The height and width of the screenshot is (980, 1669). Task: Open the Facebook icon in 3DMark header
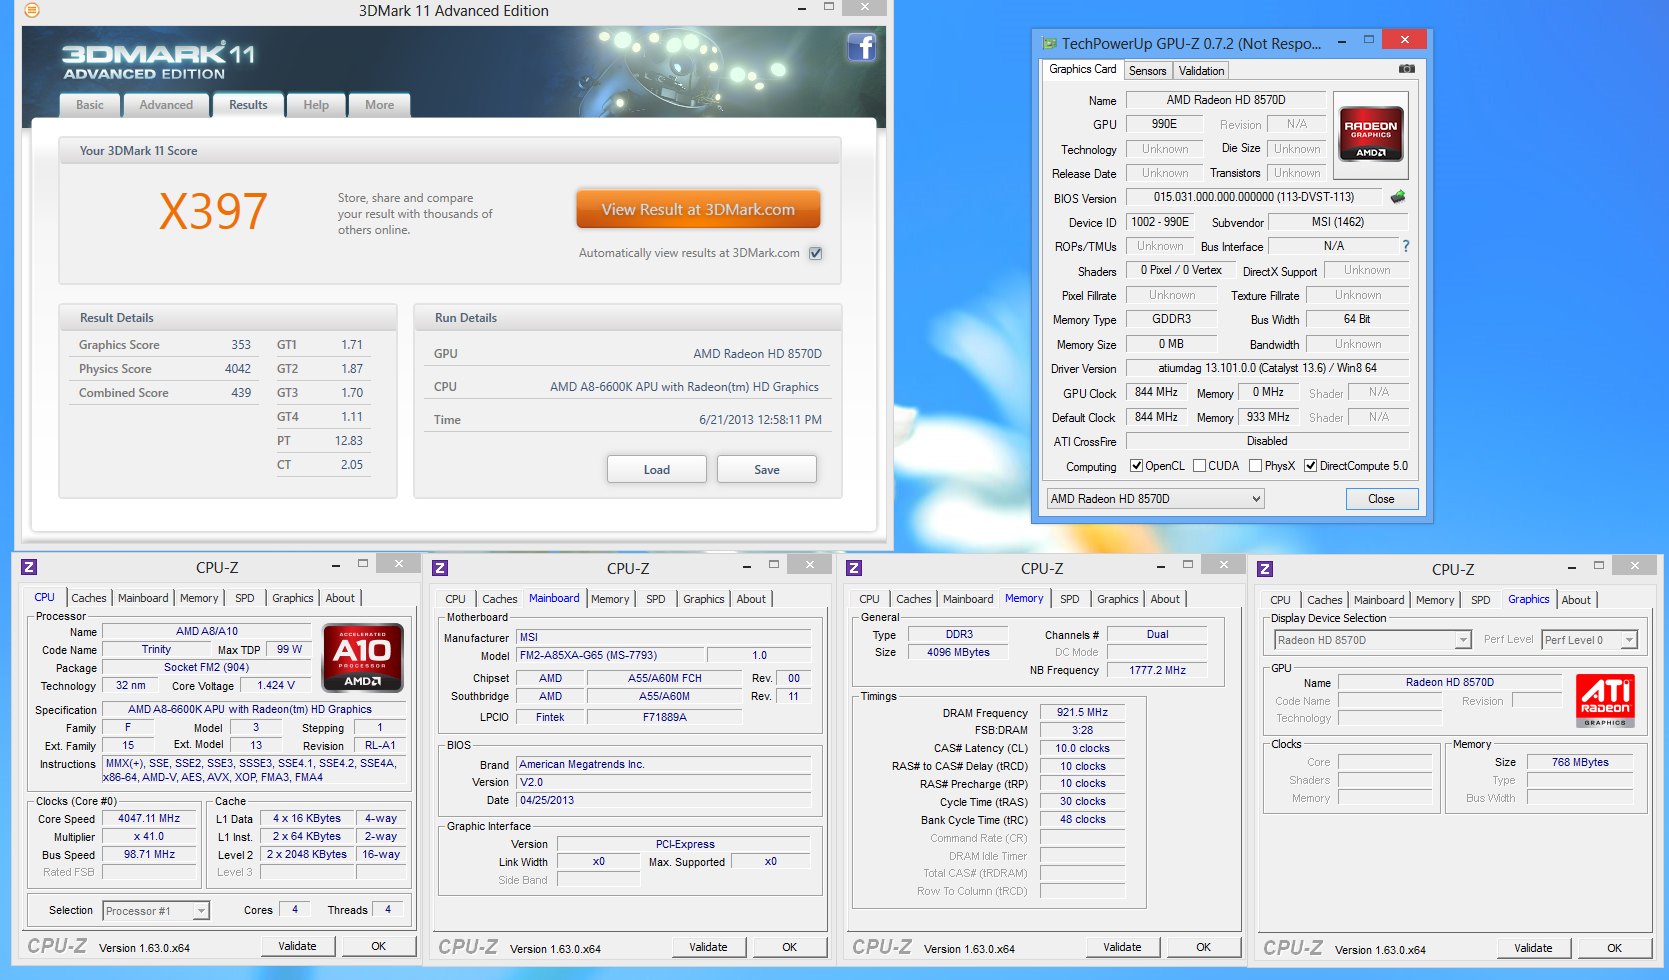[x=861, y=47]
